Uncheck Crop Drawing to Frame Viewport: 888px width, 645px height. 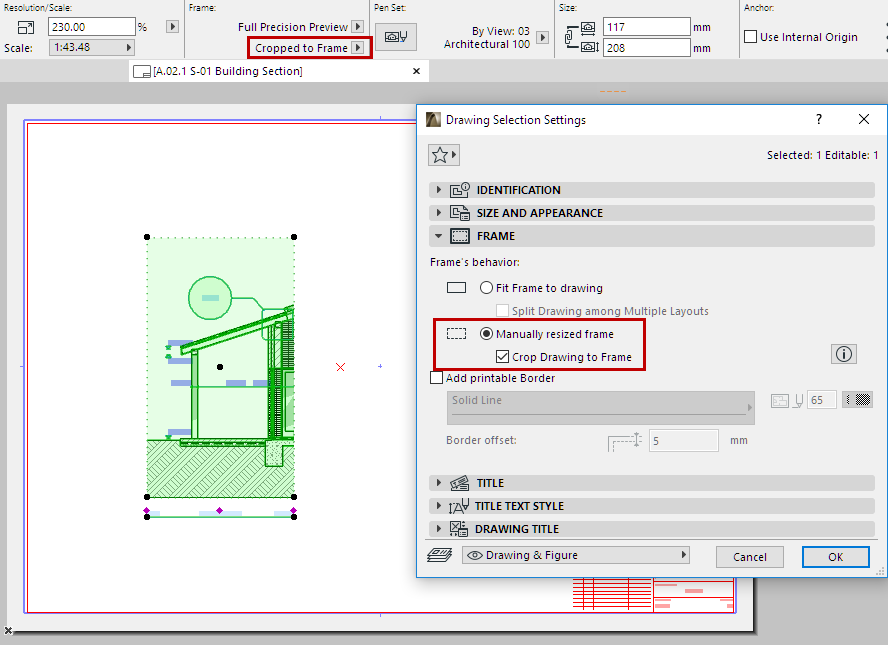pyautogui.click(x=502, y=357)
